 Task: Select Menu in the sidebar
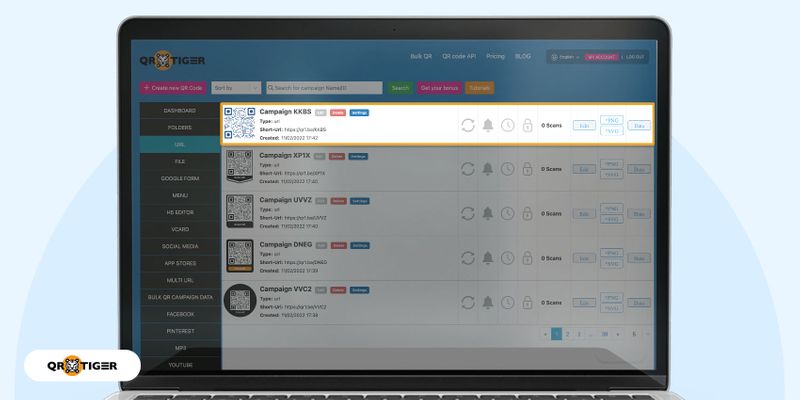180,195
